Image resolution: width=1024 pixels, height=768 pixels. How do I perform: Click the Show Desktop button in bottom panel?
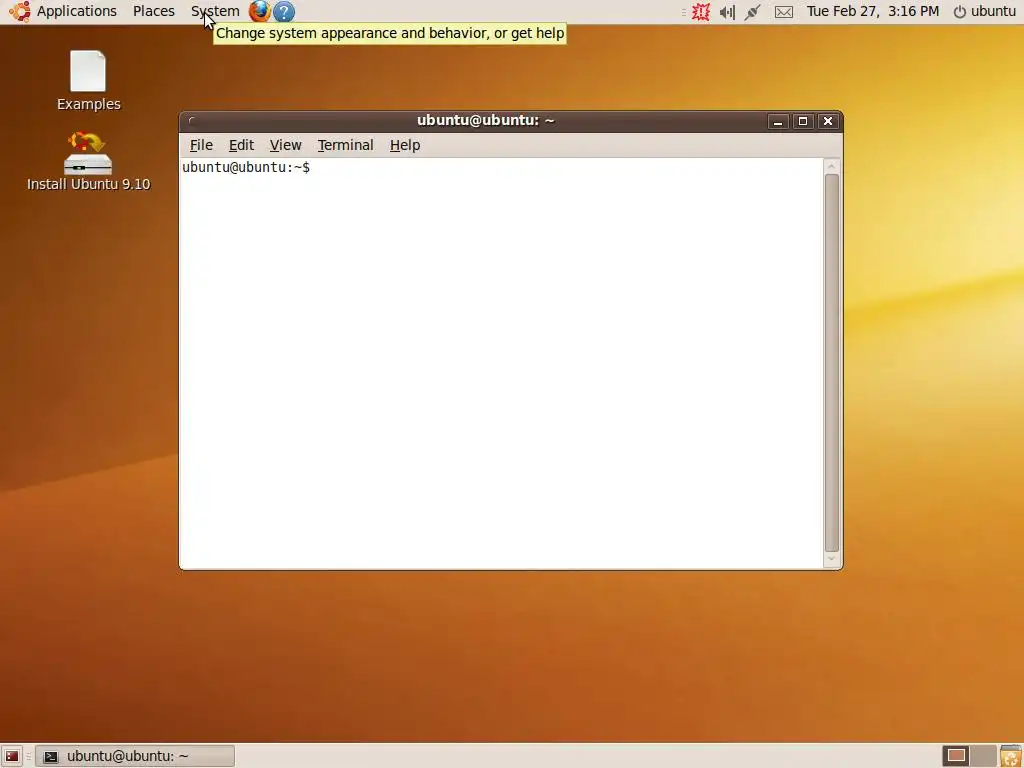pos(12,756)
